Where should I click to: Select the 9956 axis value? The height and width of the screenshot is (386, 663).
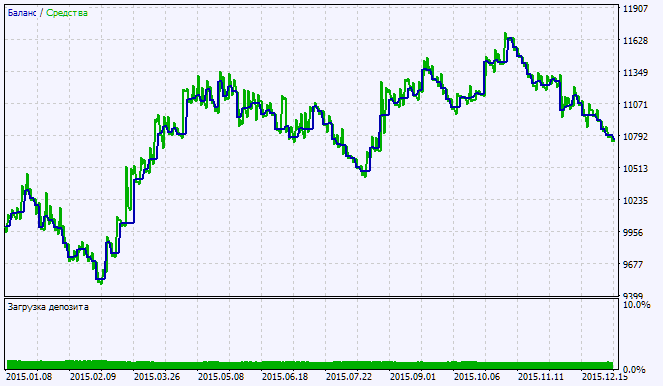[x=633, y=233]
